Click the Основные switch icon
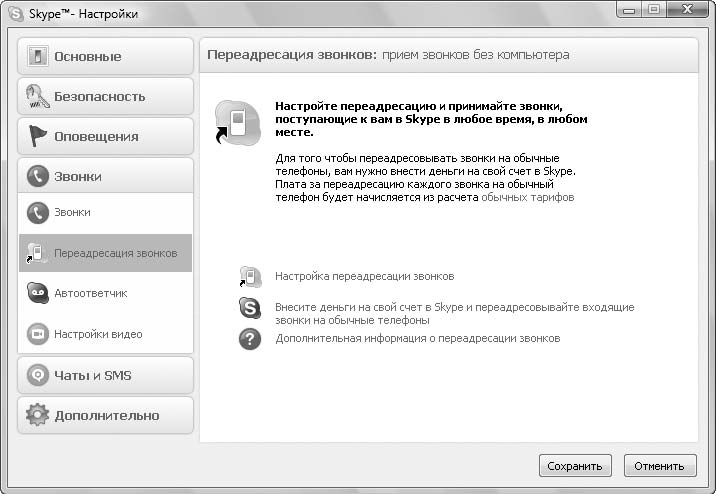The height and width of the screenshot is (494, 716). [37, 56]
